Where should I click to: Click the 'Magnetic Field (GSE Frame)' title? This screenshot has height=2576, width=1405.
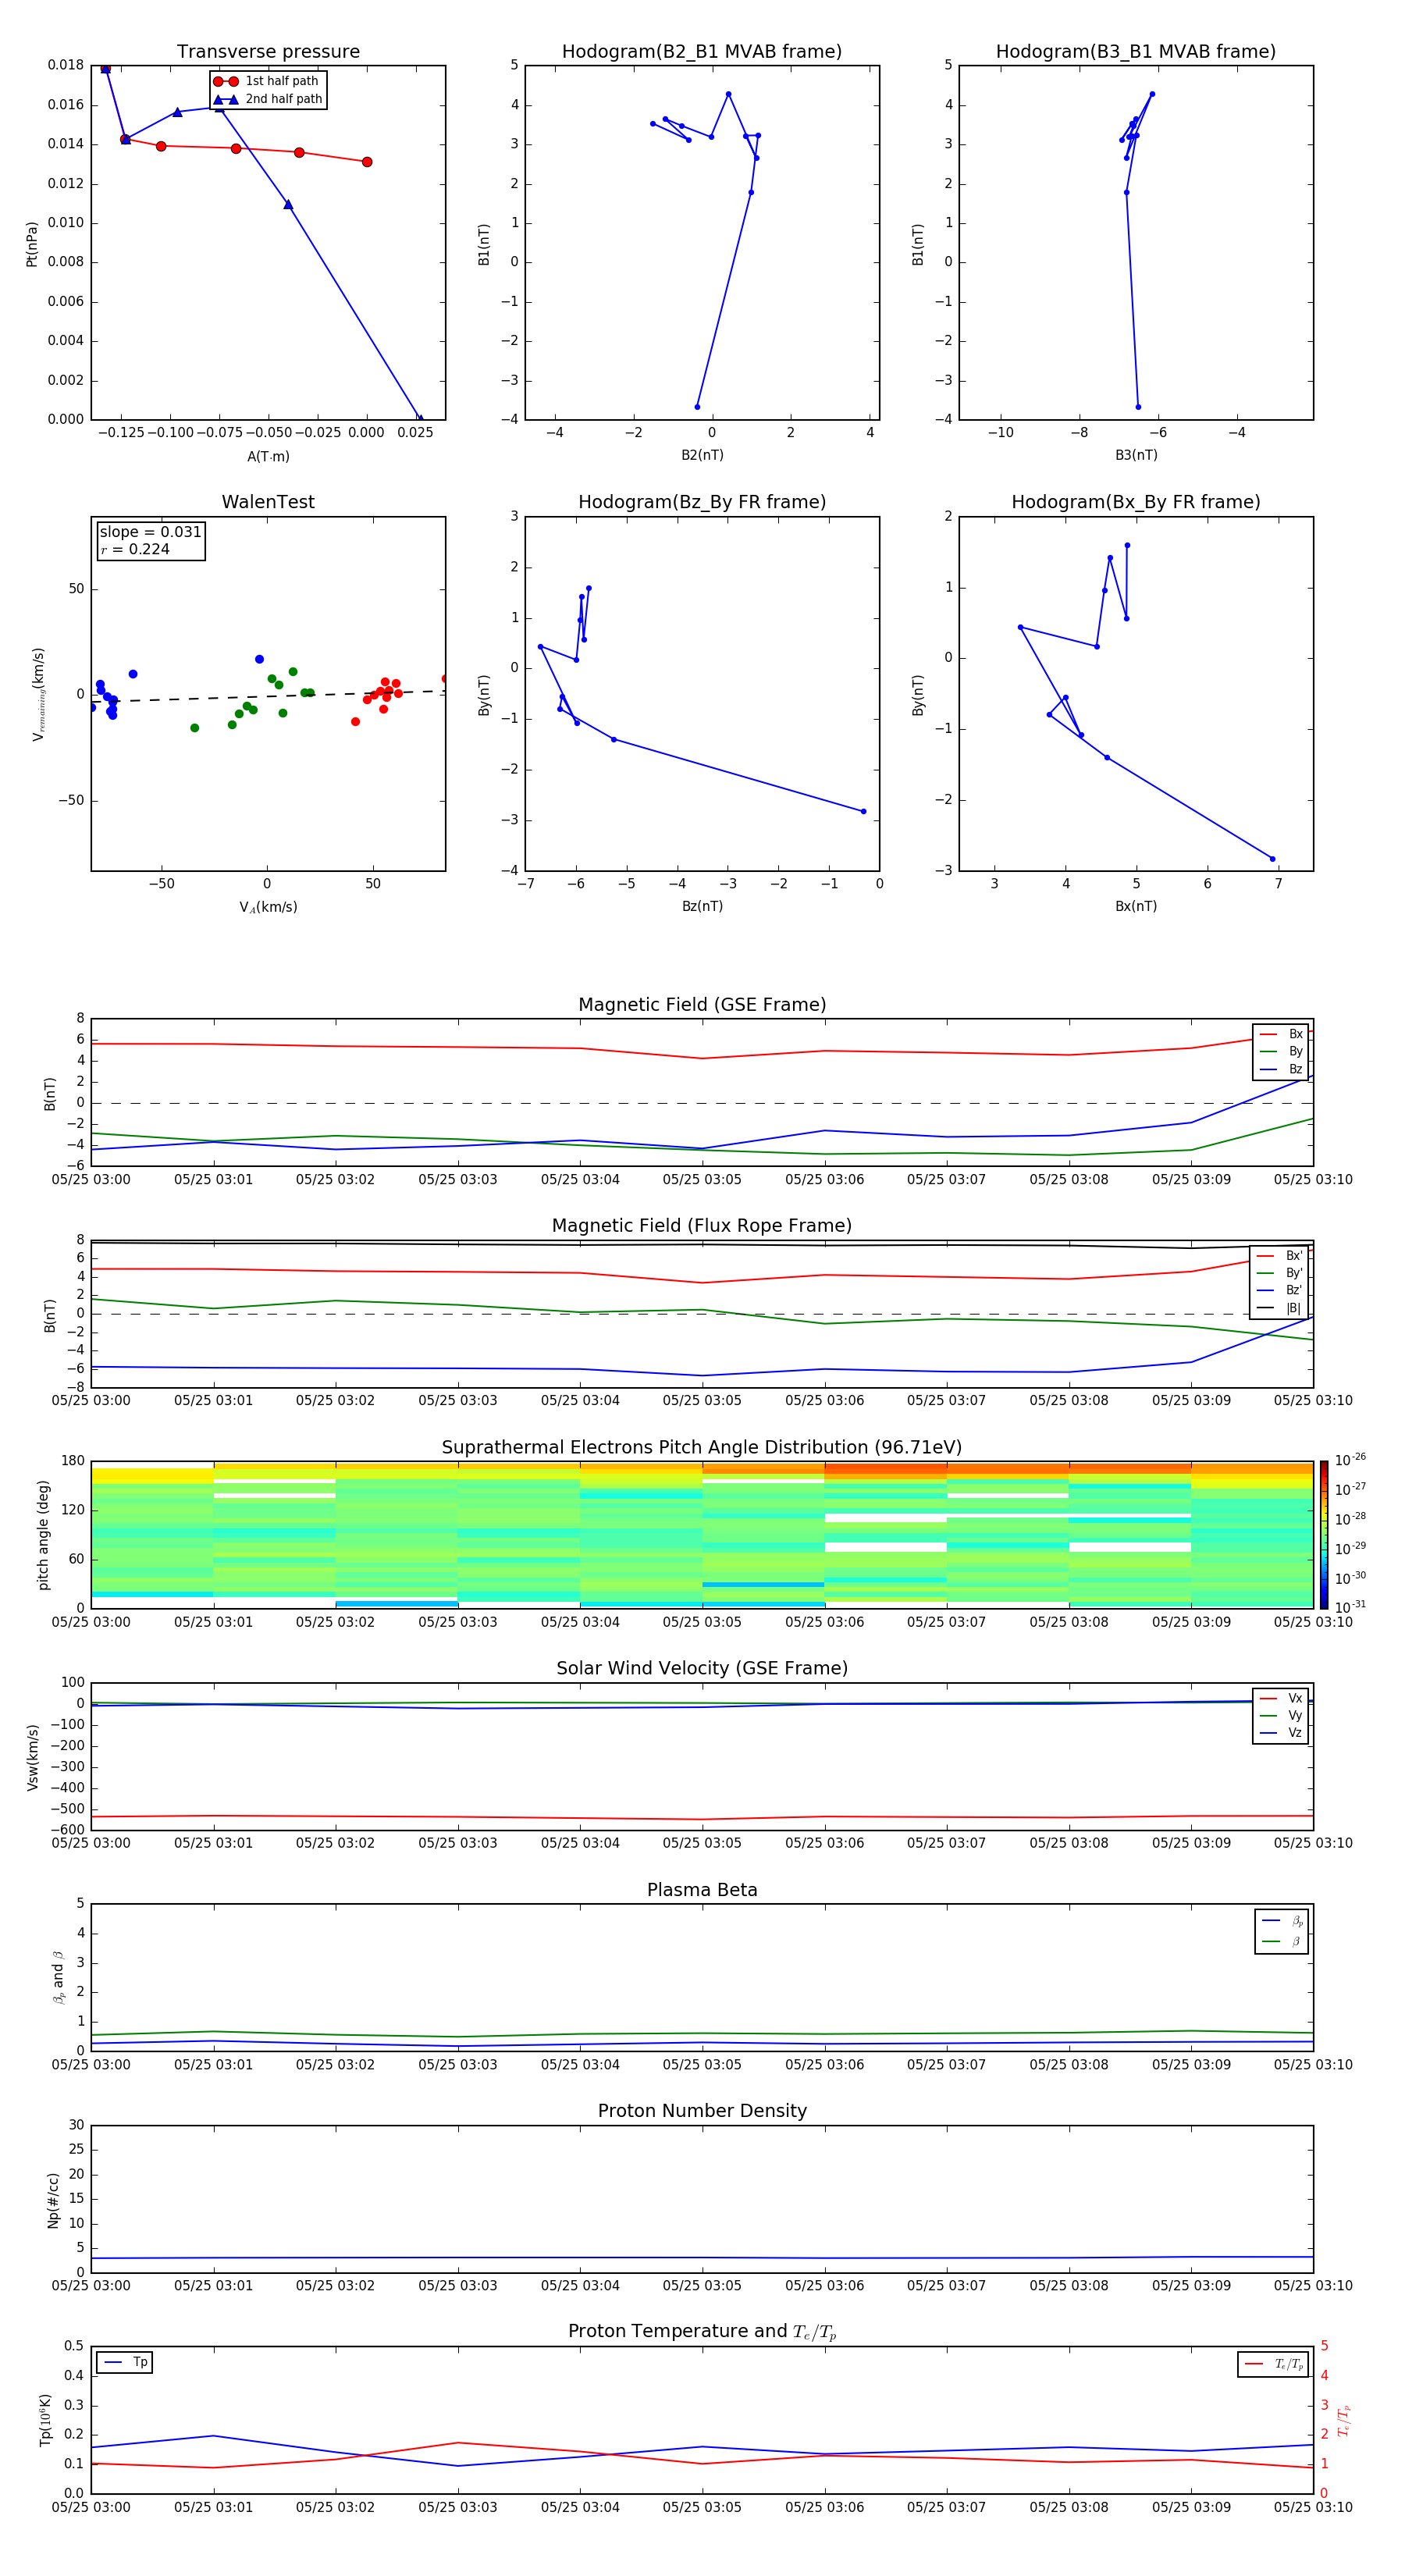click(x=702, y=1005)
